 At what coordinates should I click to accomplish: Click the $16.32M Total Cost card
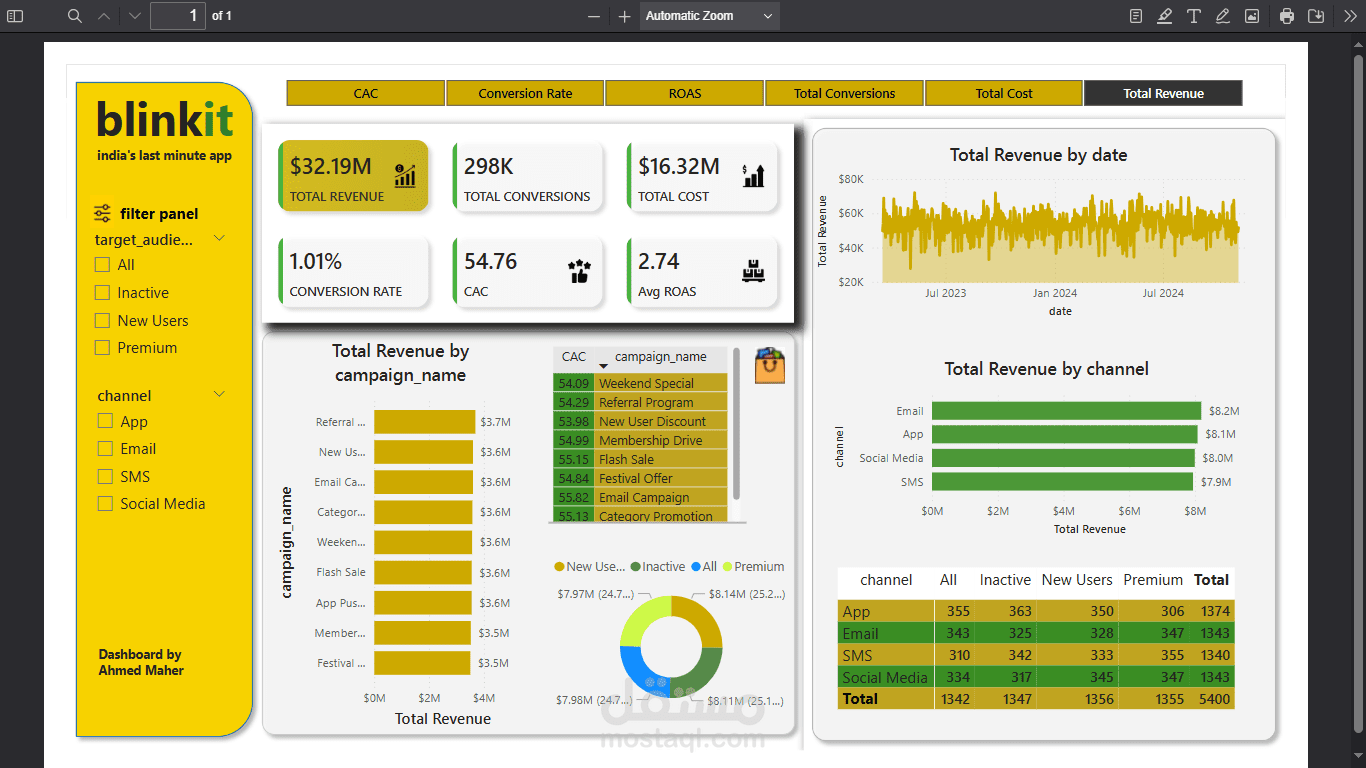(702, 176)
